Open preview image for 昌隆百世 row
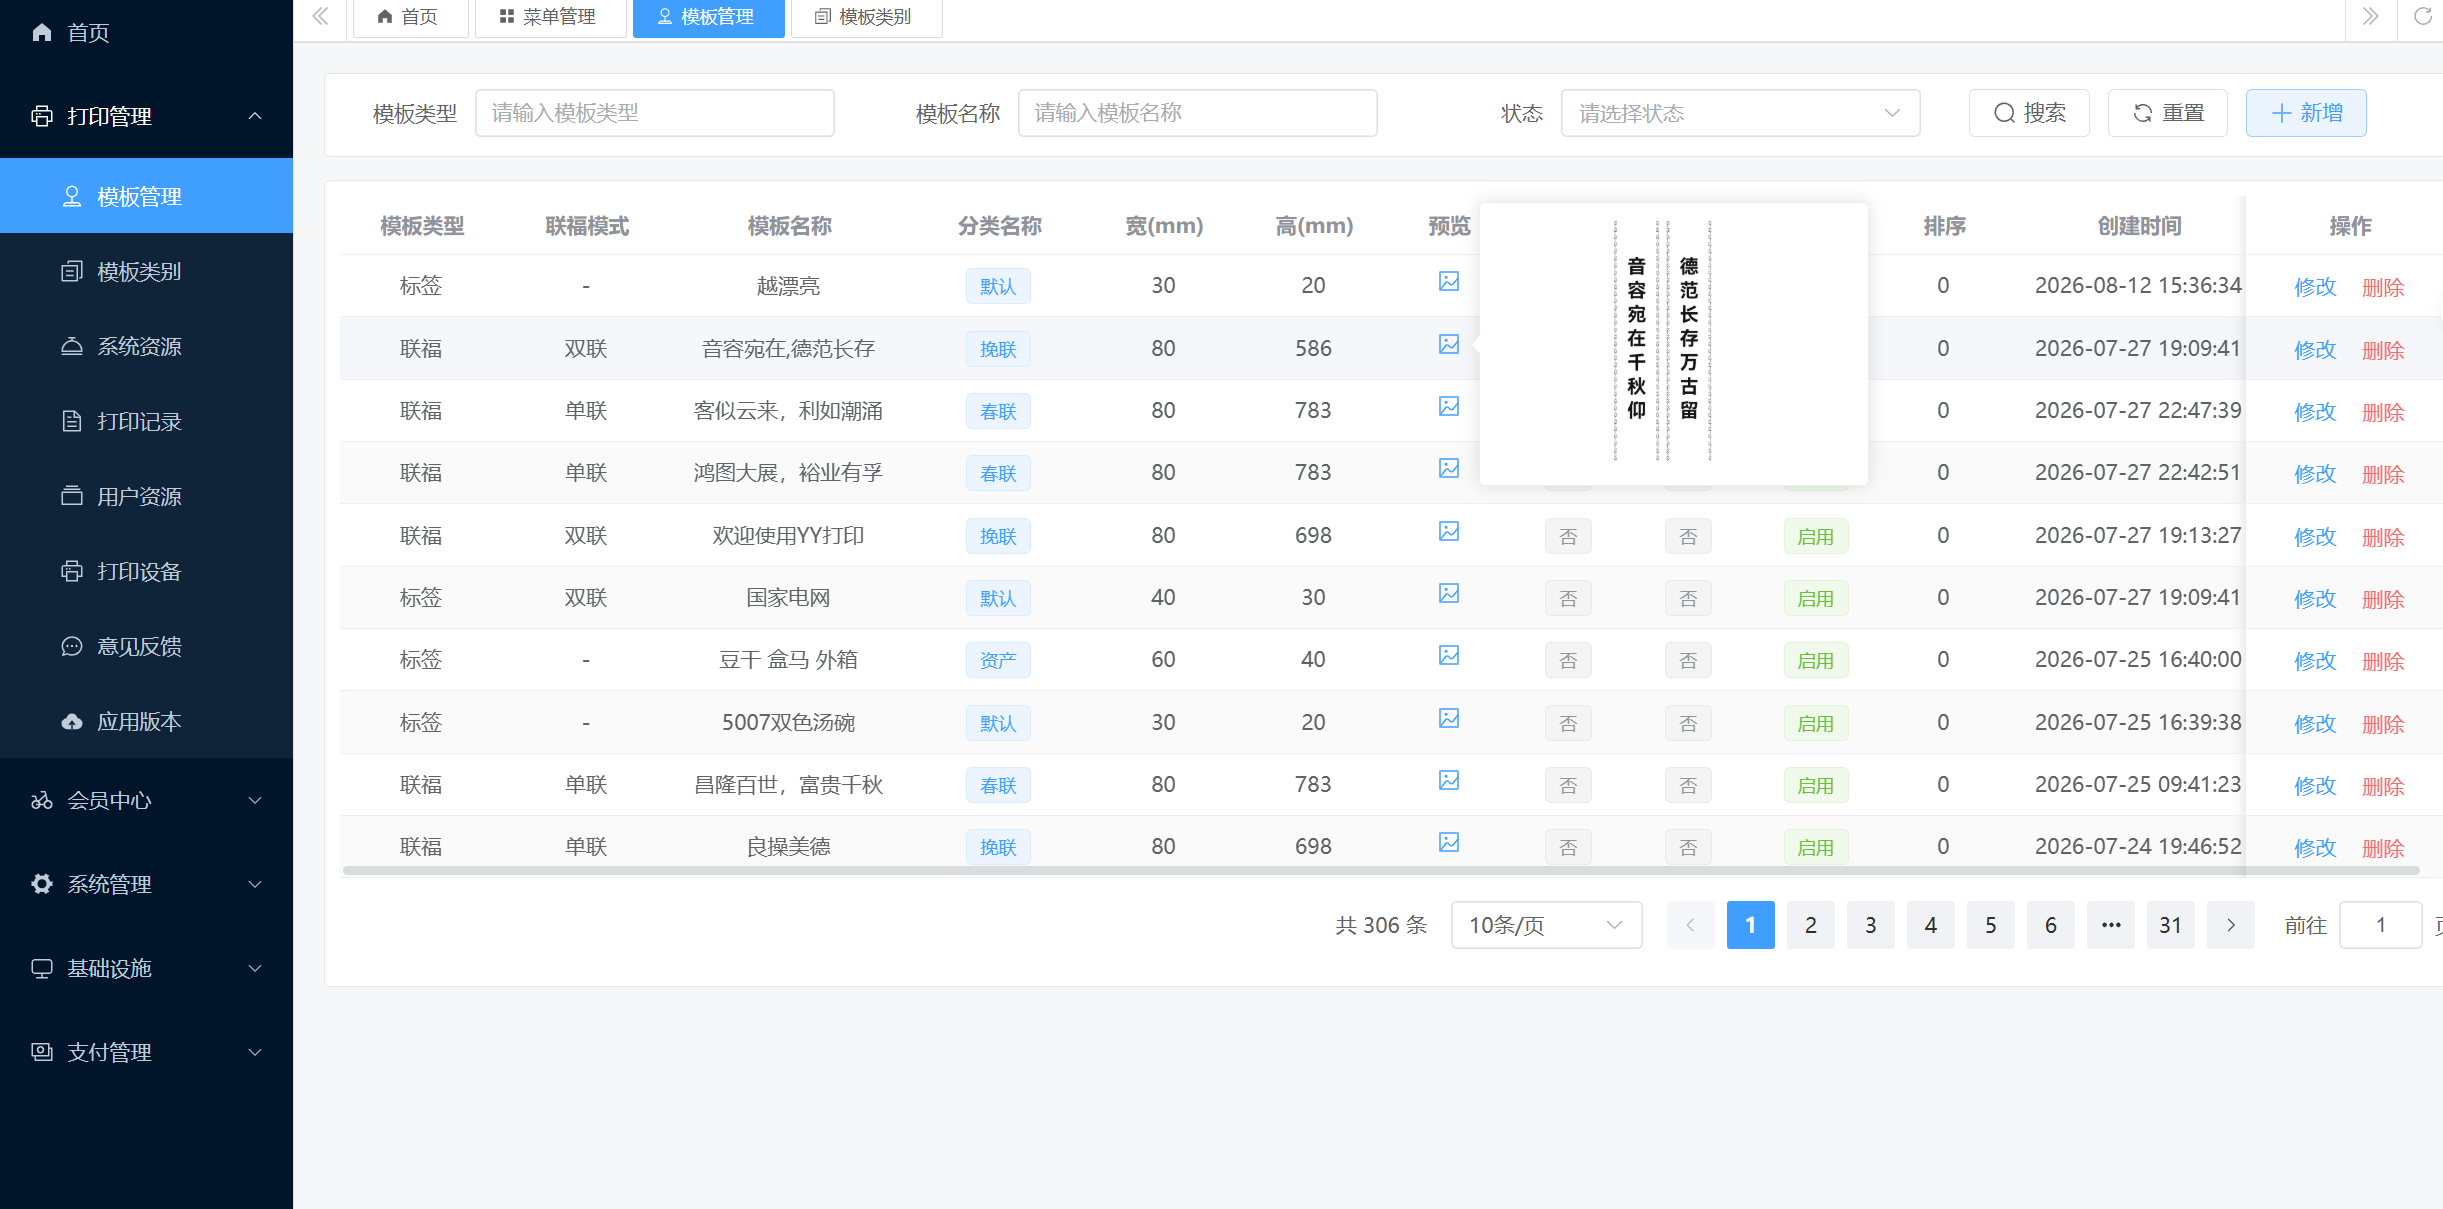The height and width of the screenshot is (1209, 2443). click(1448, 781)
